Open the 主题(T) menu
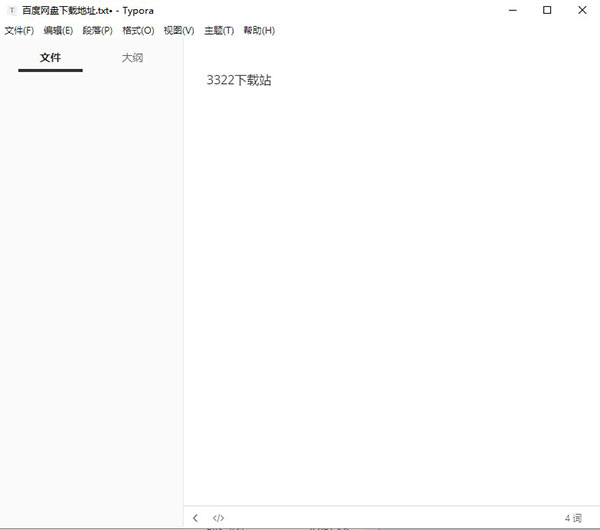600x530 pixels. pyautogui.click(x=219, y=31)
